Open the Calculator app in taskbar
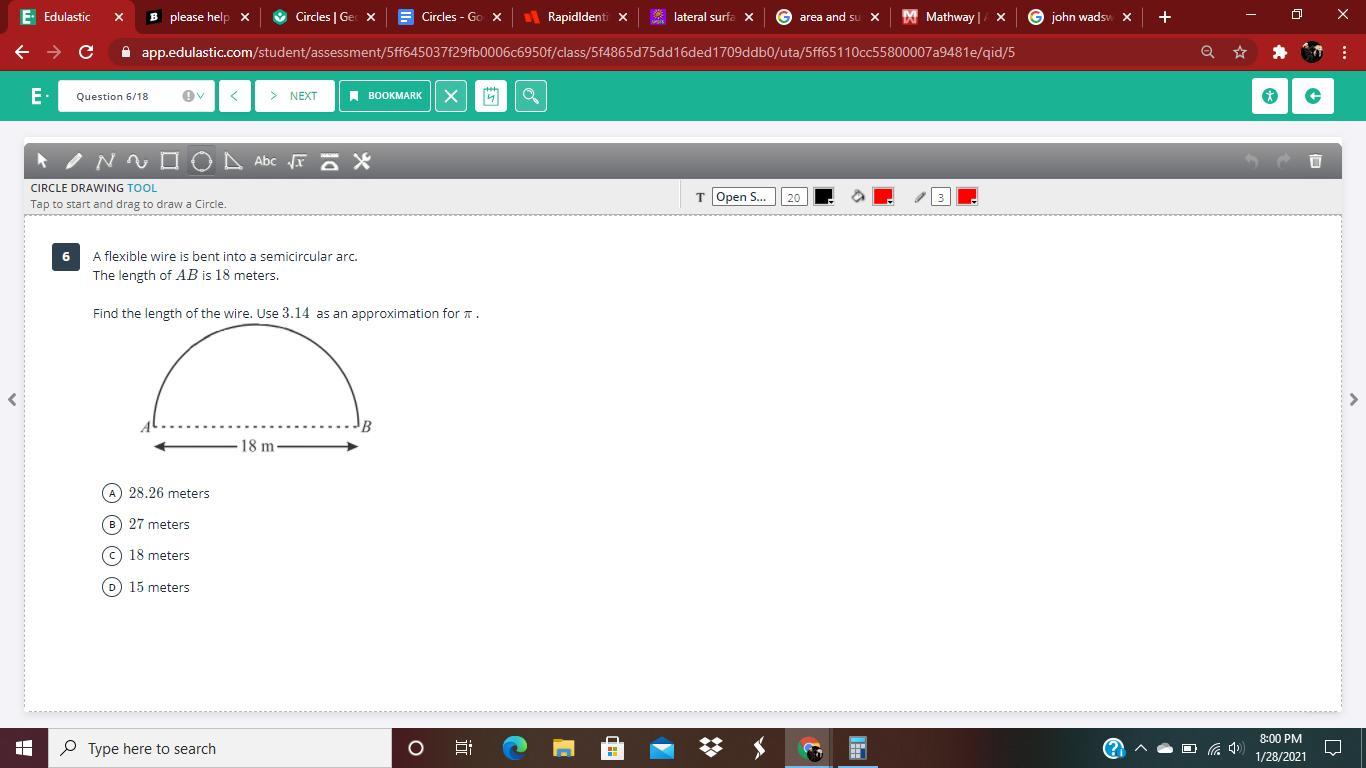This screenshot has height=768, width=1366. [x=857, y=748]
